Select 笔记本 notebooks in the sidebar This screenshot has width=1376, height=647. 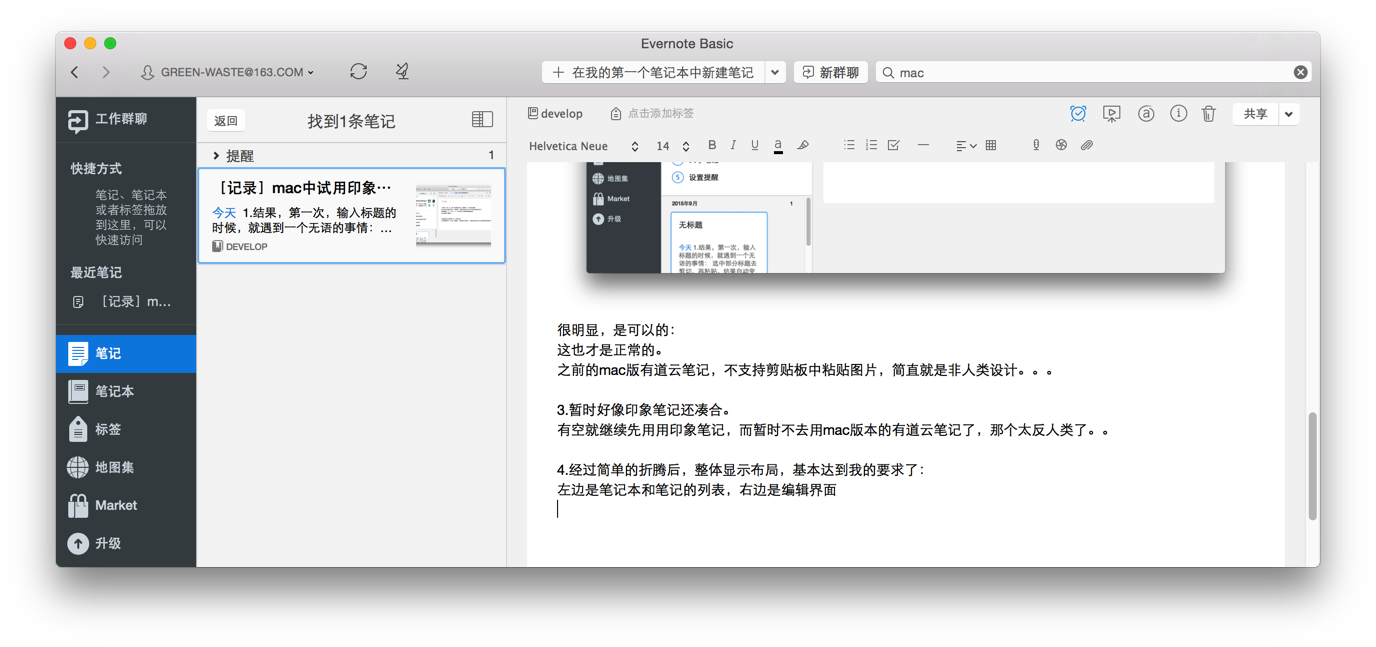[x=126, y=392]
